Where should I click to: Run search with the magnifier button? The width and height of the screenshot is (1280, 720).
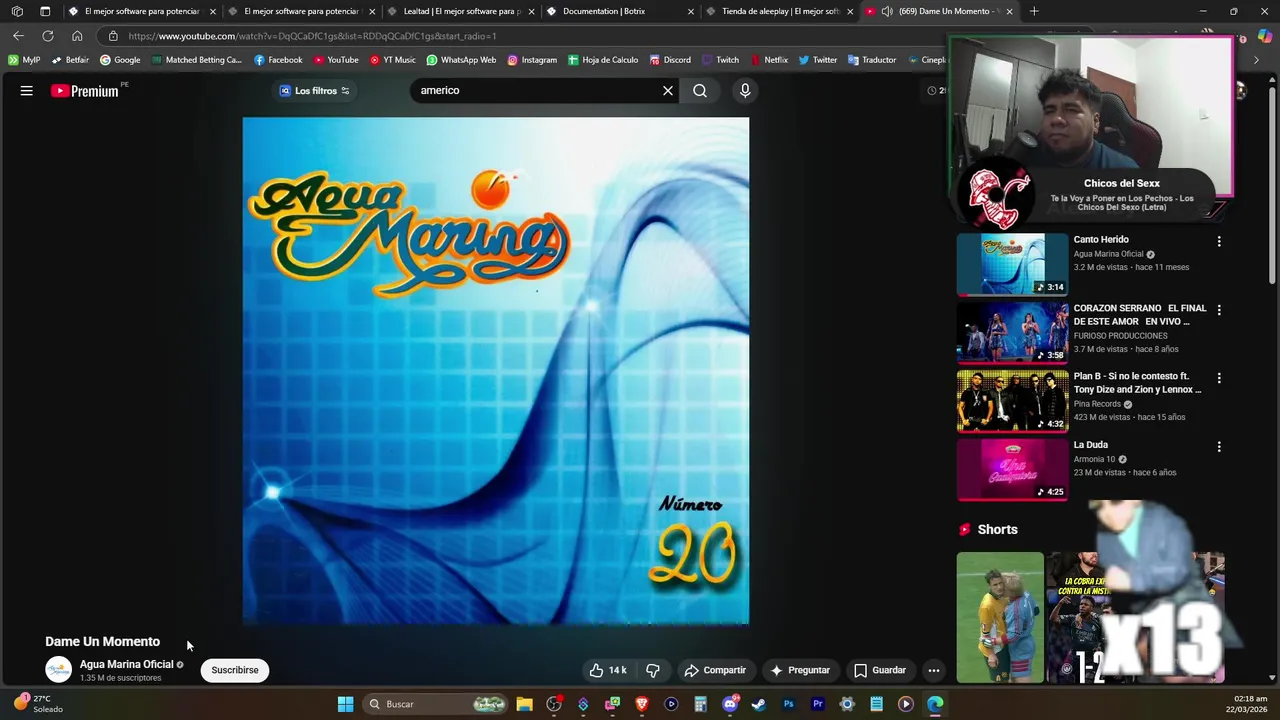(x=700, y=91)
